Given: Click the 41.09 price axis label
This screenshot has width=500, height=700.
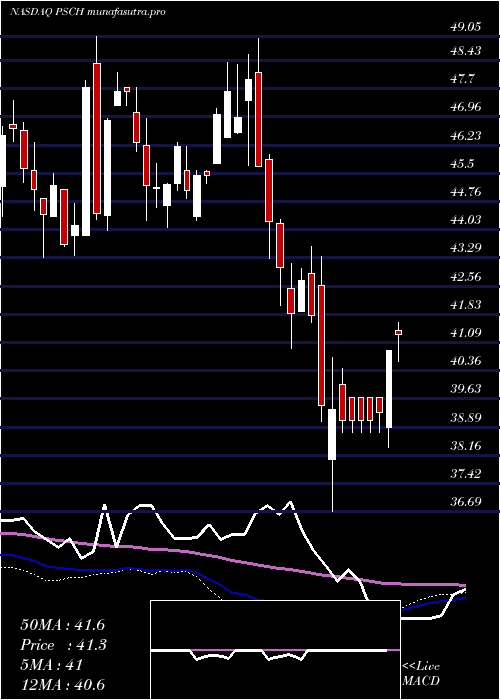Looking at the screenshot, I should click(465, 333).
